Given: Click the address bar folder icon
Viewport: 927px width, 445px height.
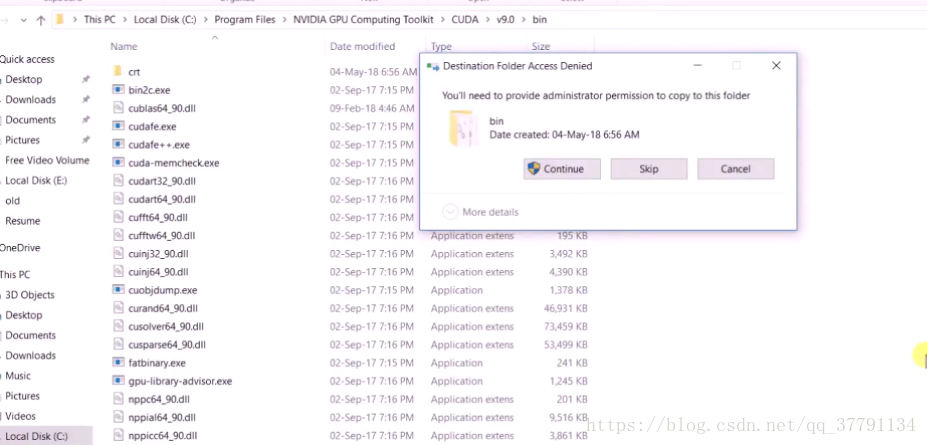Looking at the screenshot, I should click(x=60, y=20).
